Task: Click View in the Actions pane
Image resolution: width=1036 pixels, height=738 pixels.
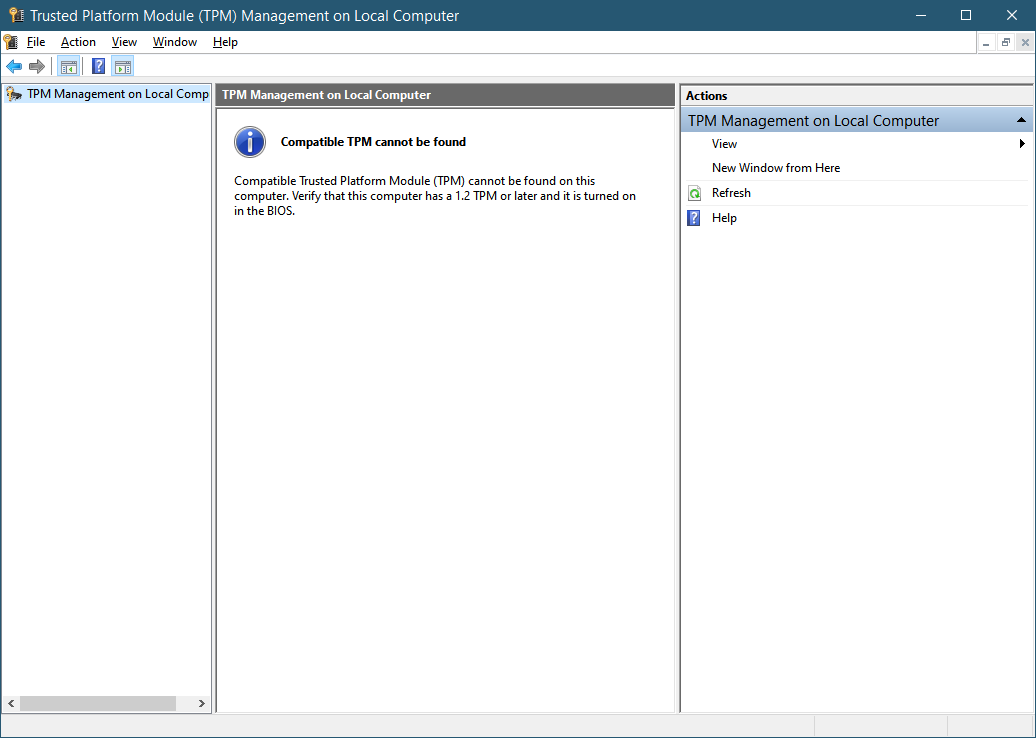Action: 724,143
